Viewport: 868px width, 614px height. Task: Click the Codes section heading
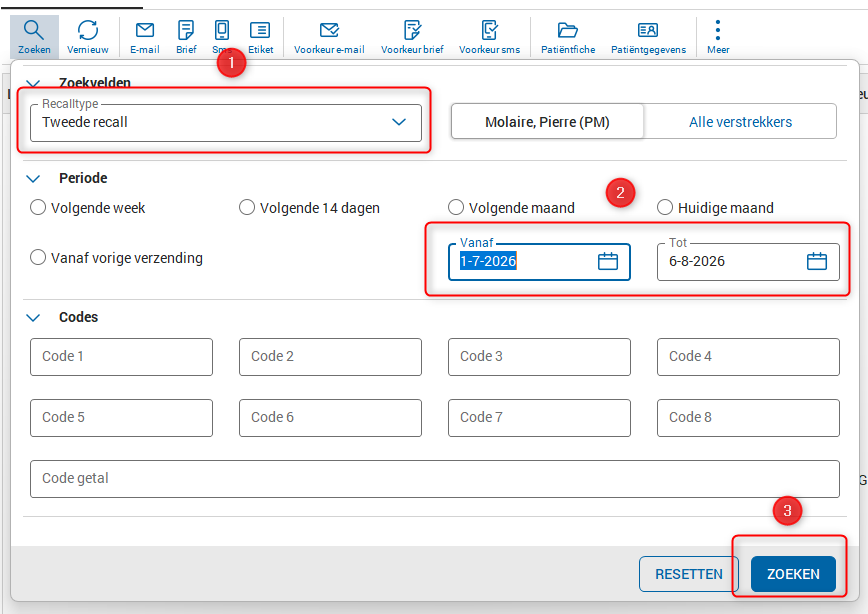[79, 317]
